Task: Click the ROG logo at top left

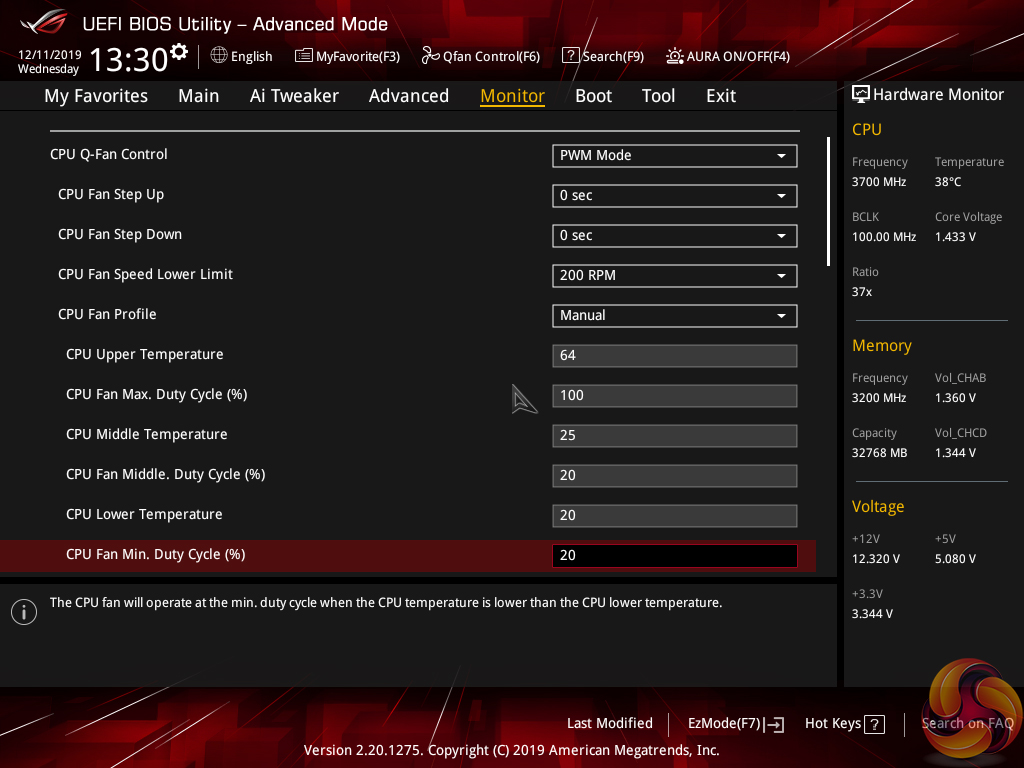Action: pyautogui.click(x=43, y=22)
